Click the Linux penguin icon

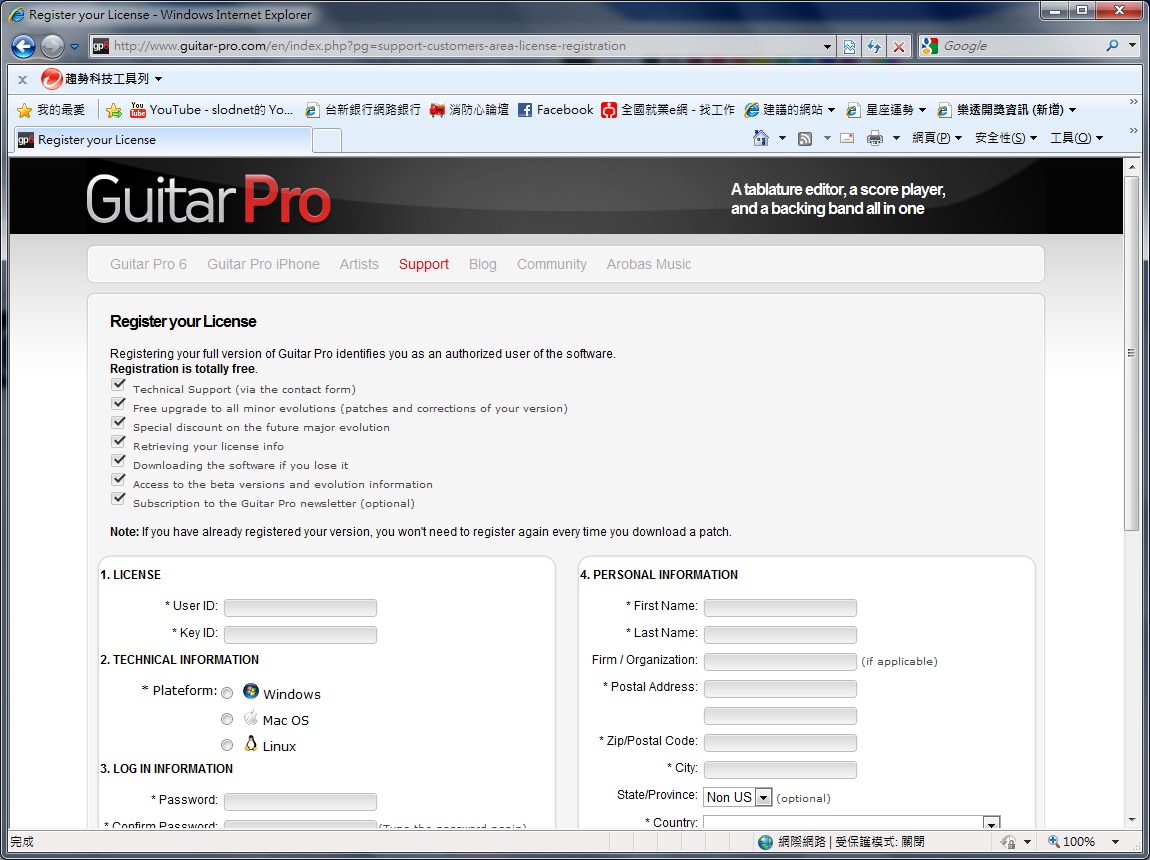click(251, 743)
